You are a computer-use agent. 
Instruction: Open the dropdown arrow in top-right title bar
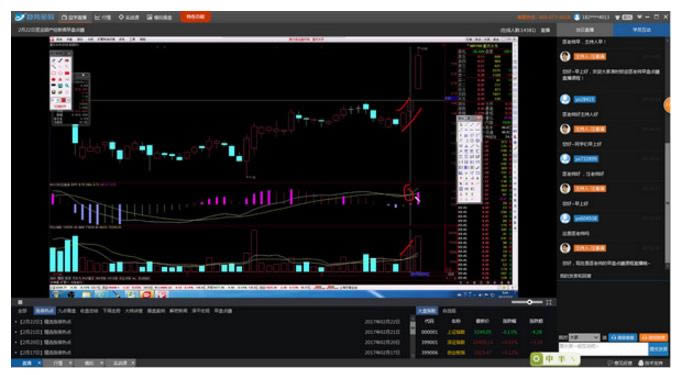click(639, 17)
